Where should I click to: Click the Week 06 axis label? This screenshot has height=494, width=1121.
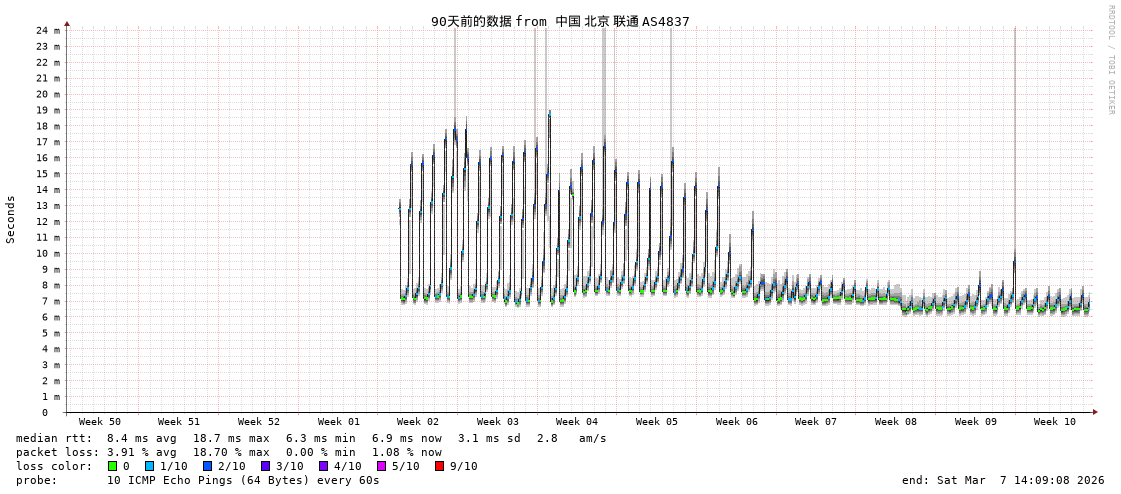(x=736, y=422)
